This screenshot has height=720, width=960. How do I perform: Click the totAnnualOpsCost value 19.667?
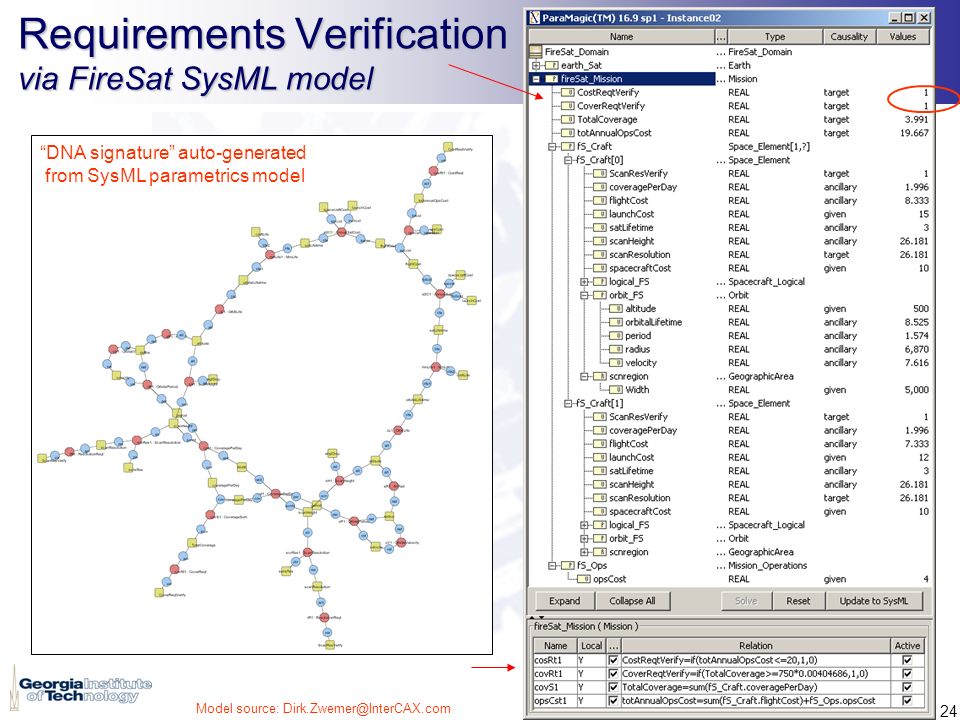913,133
